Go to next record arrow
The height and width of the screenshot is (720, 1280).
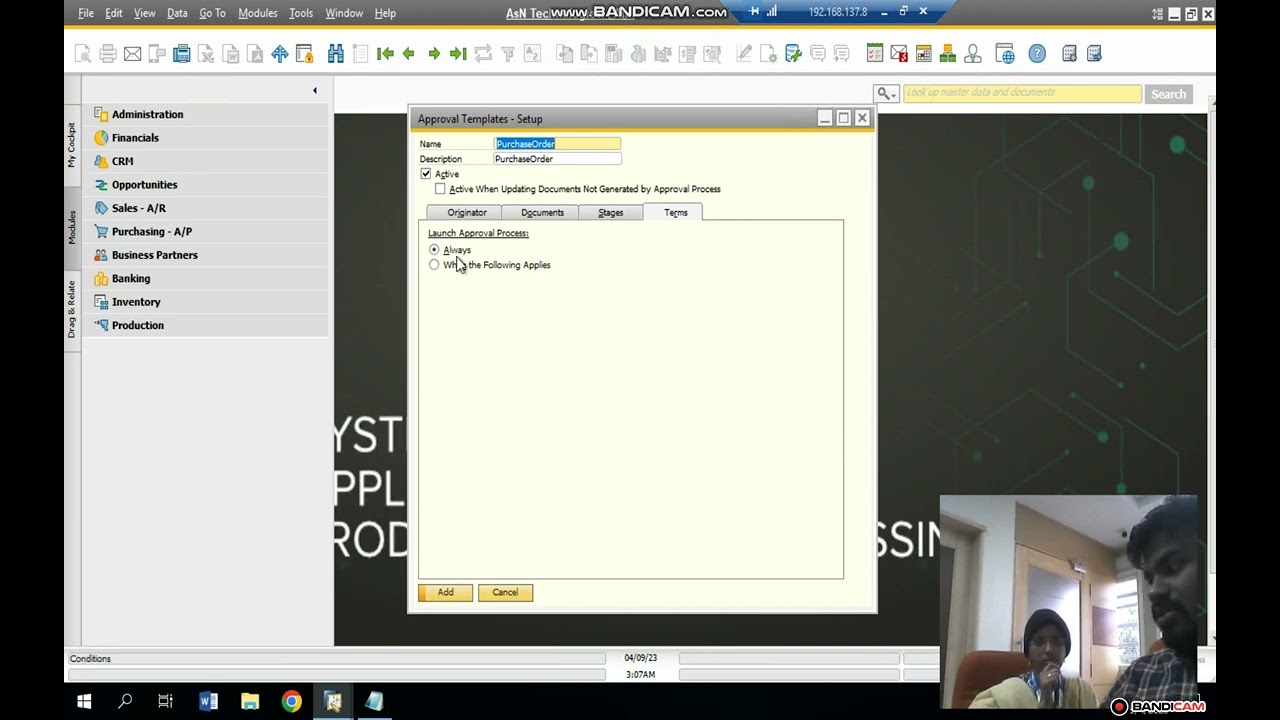tap(434, 54)
